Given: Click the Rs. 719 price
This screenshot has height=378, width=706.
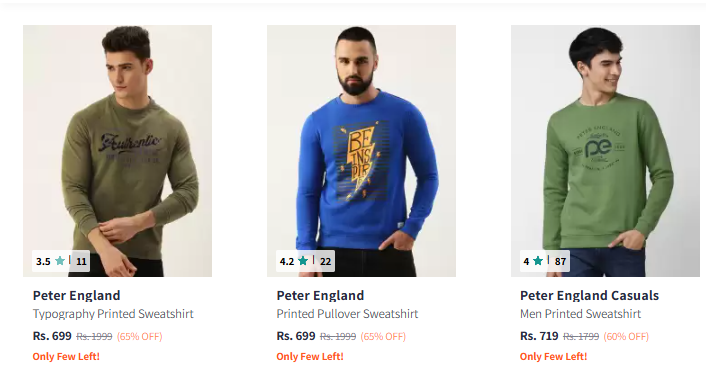Looking at the screenshot, I should pos(539,336).
